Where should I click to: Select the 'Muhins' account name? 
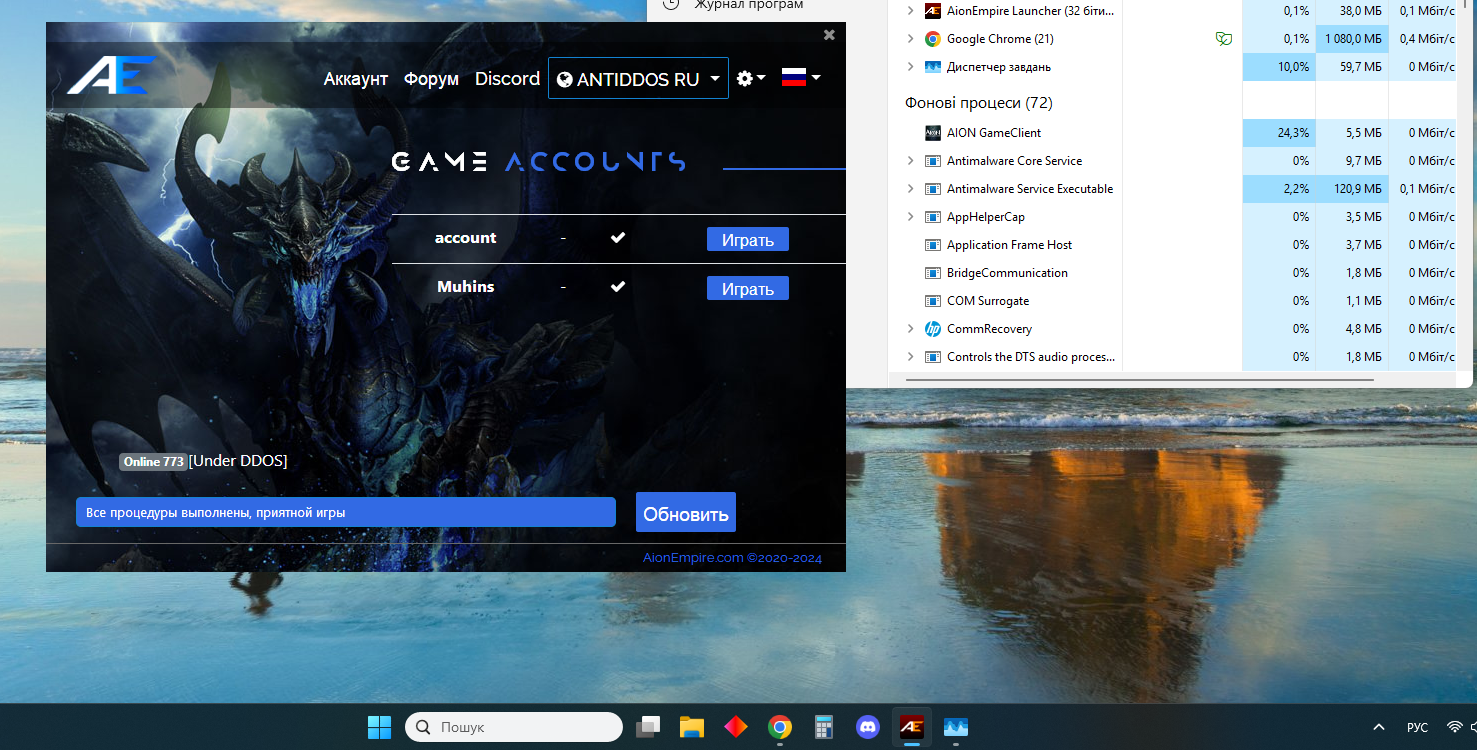[x=466, y=287]
